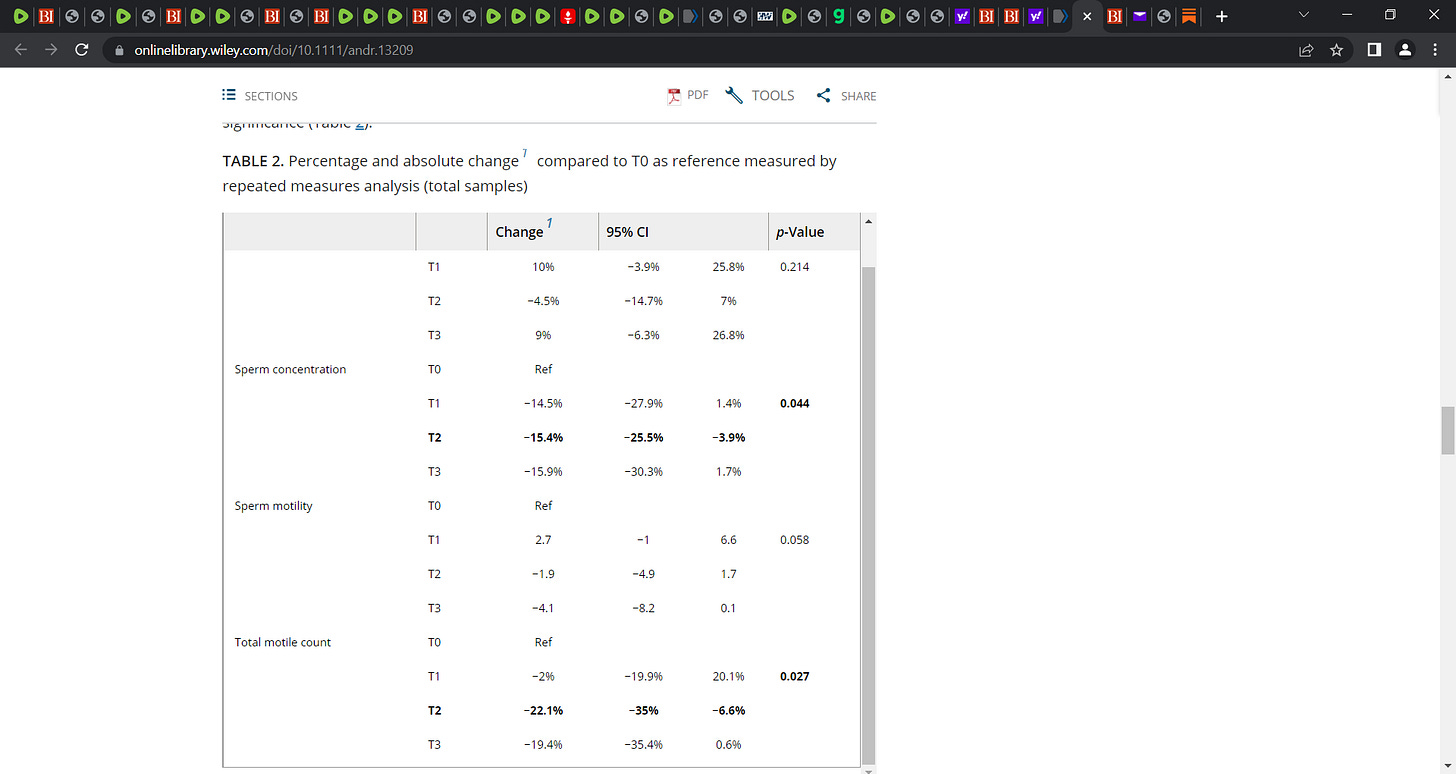The height and width of the screenshot is (774, 1456).
Task: Open the tab search dropdown chevron
Action: coord(1303,16)
